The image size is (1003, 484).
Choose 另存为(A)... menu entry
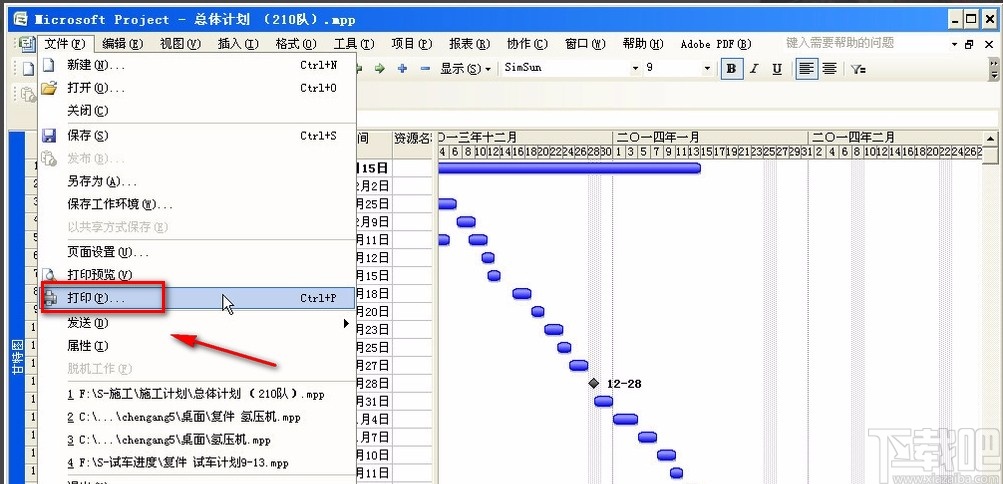(x=197, y=182)
